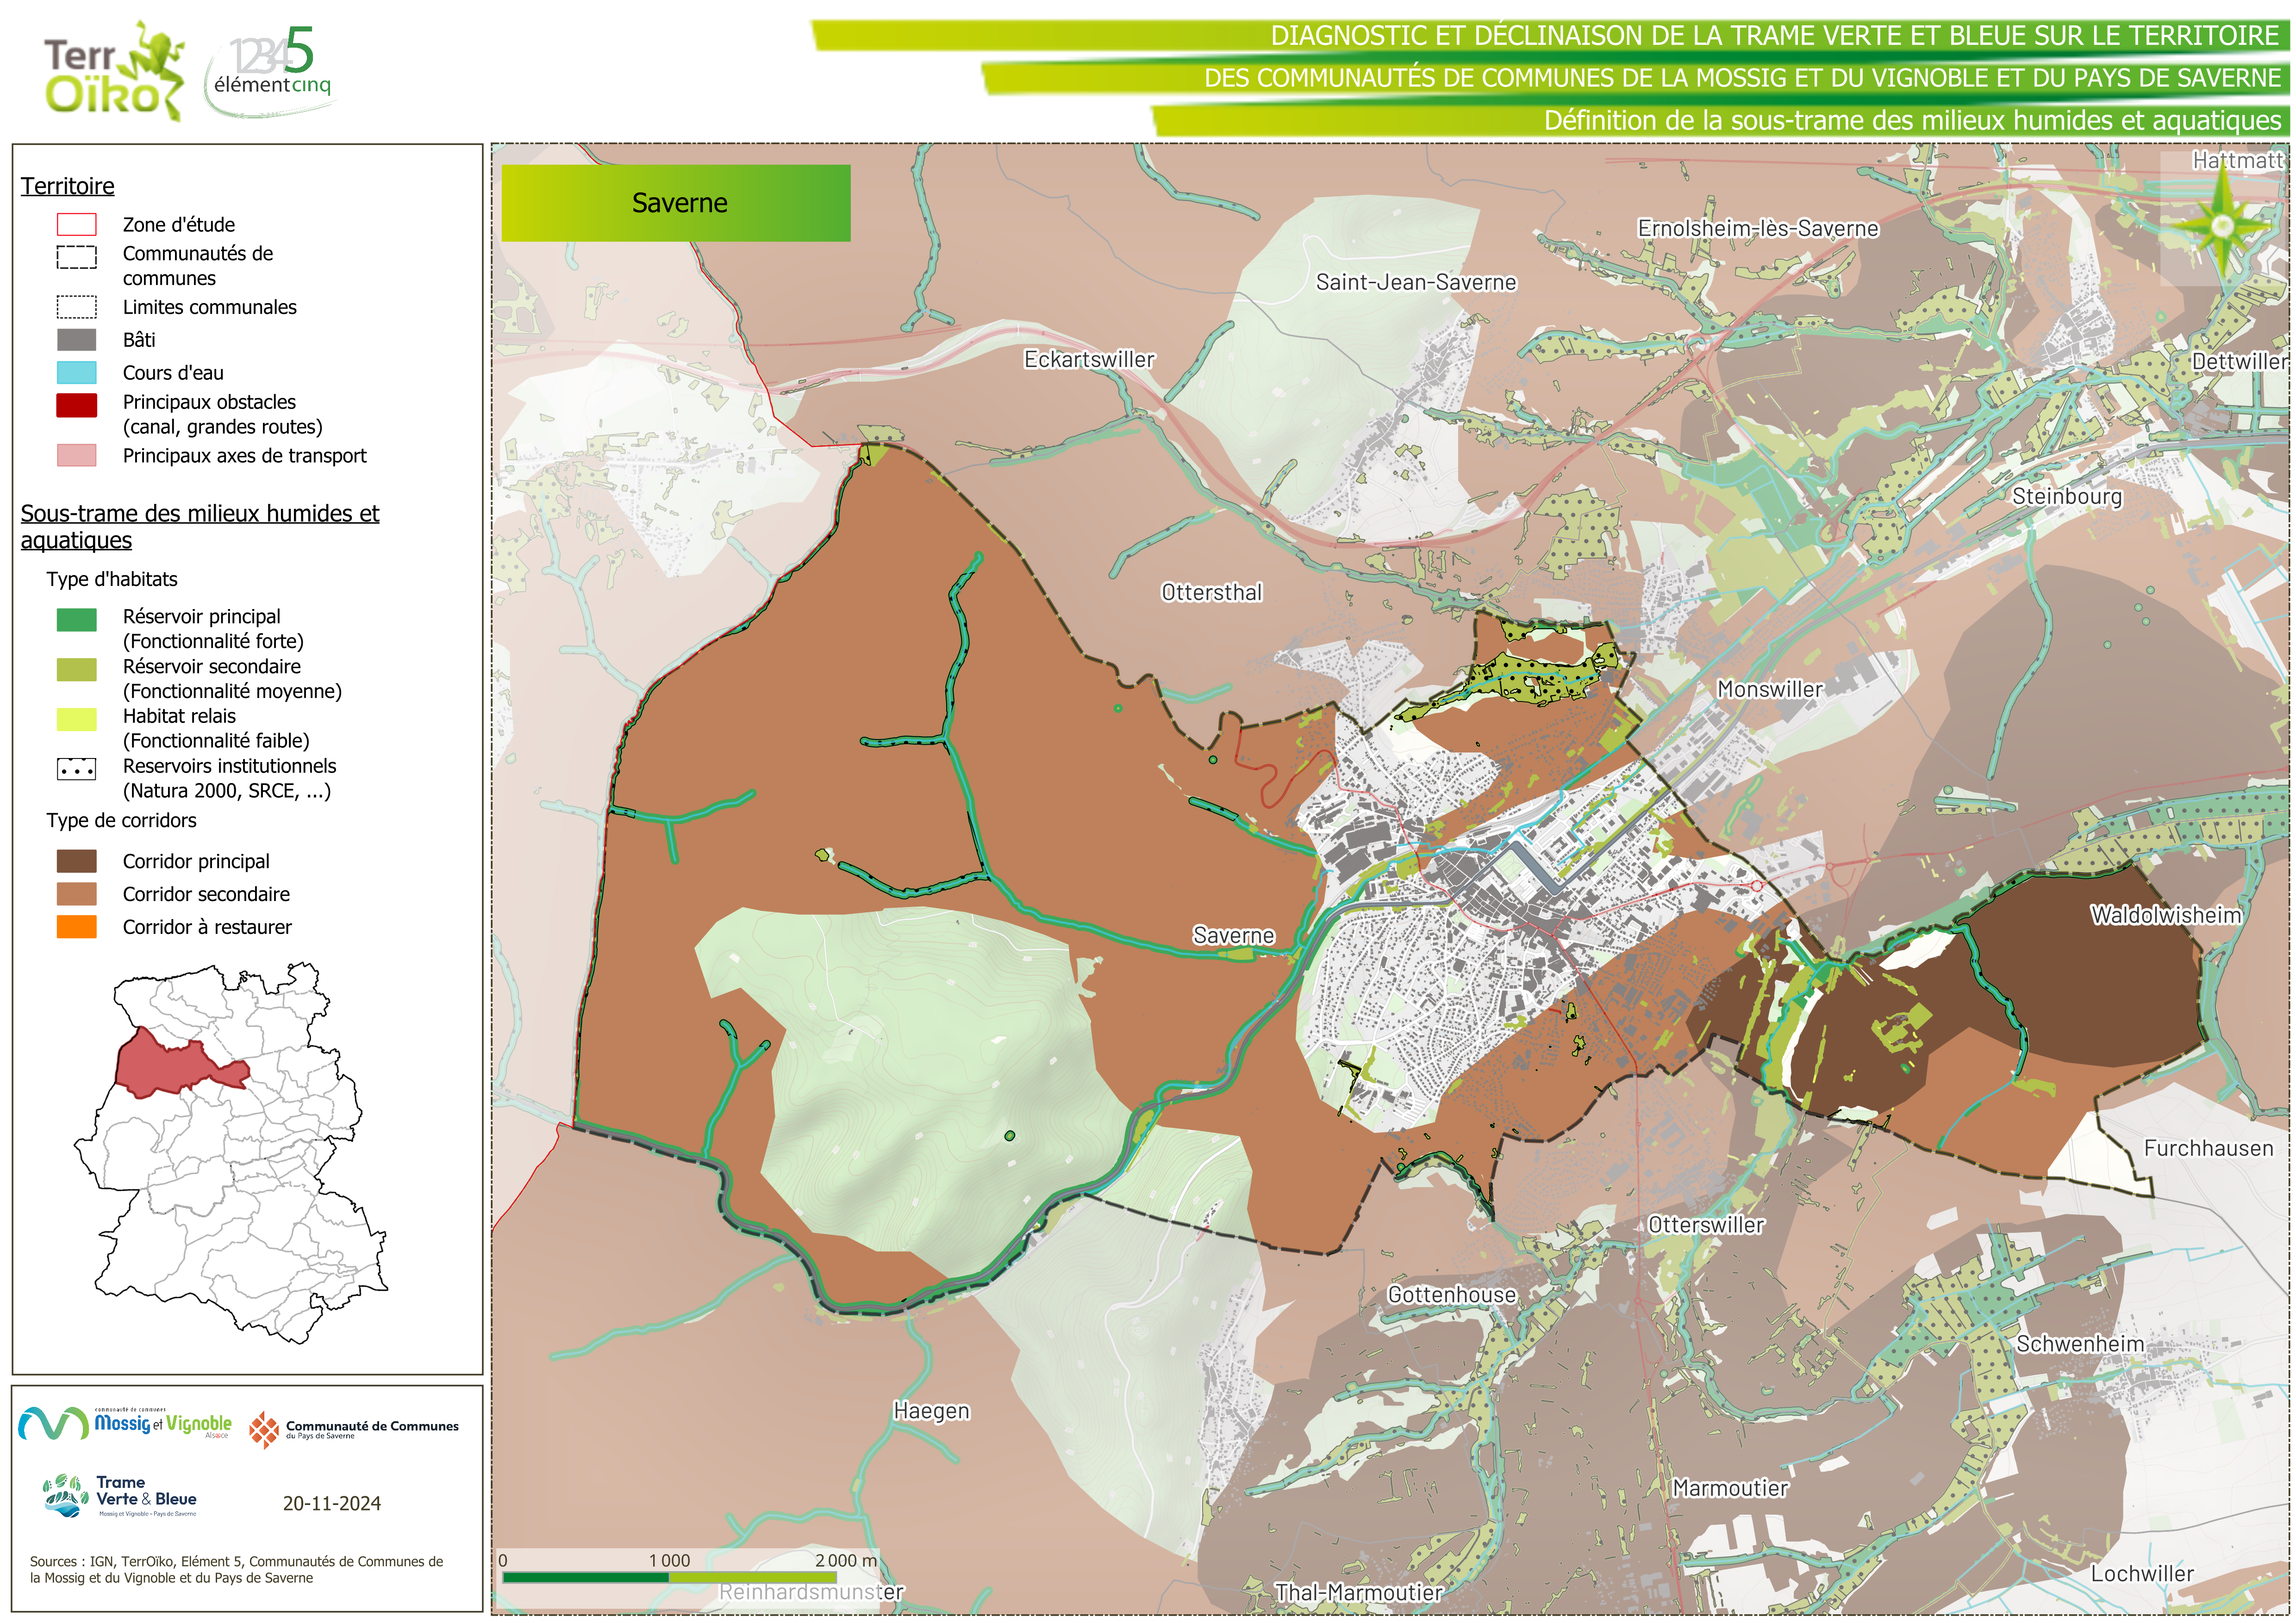Image resolution: width=2296 pixels, height=1623 pixels.
Task: Click the 20-11-2024 date text
Action: coord(331,1504)
